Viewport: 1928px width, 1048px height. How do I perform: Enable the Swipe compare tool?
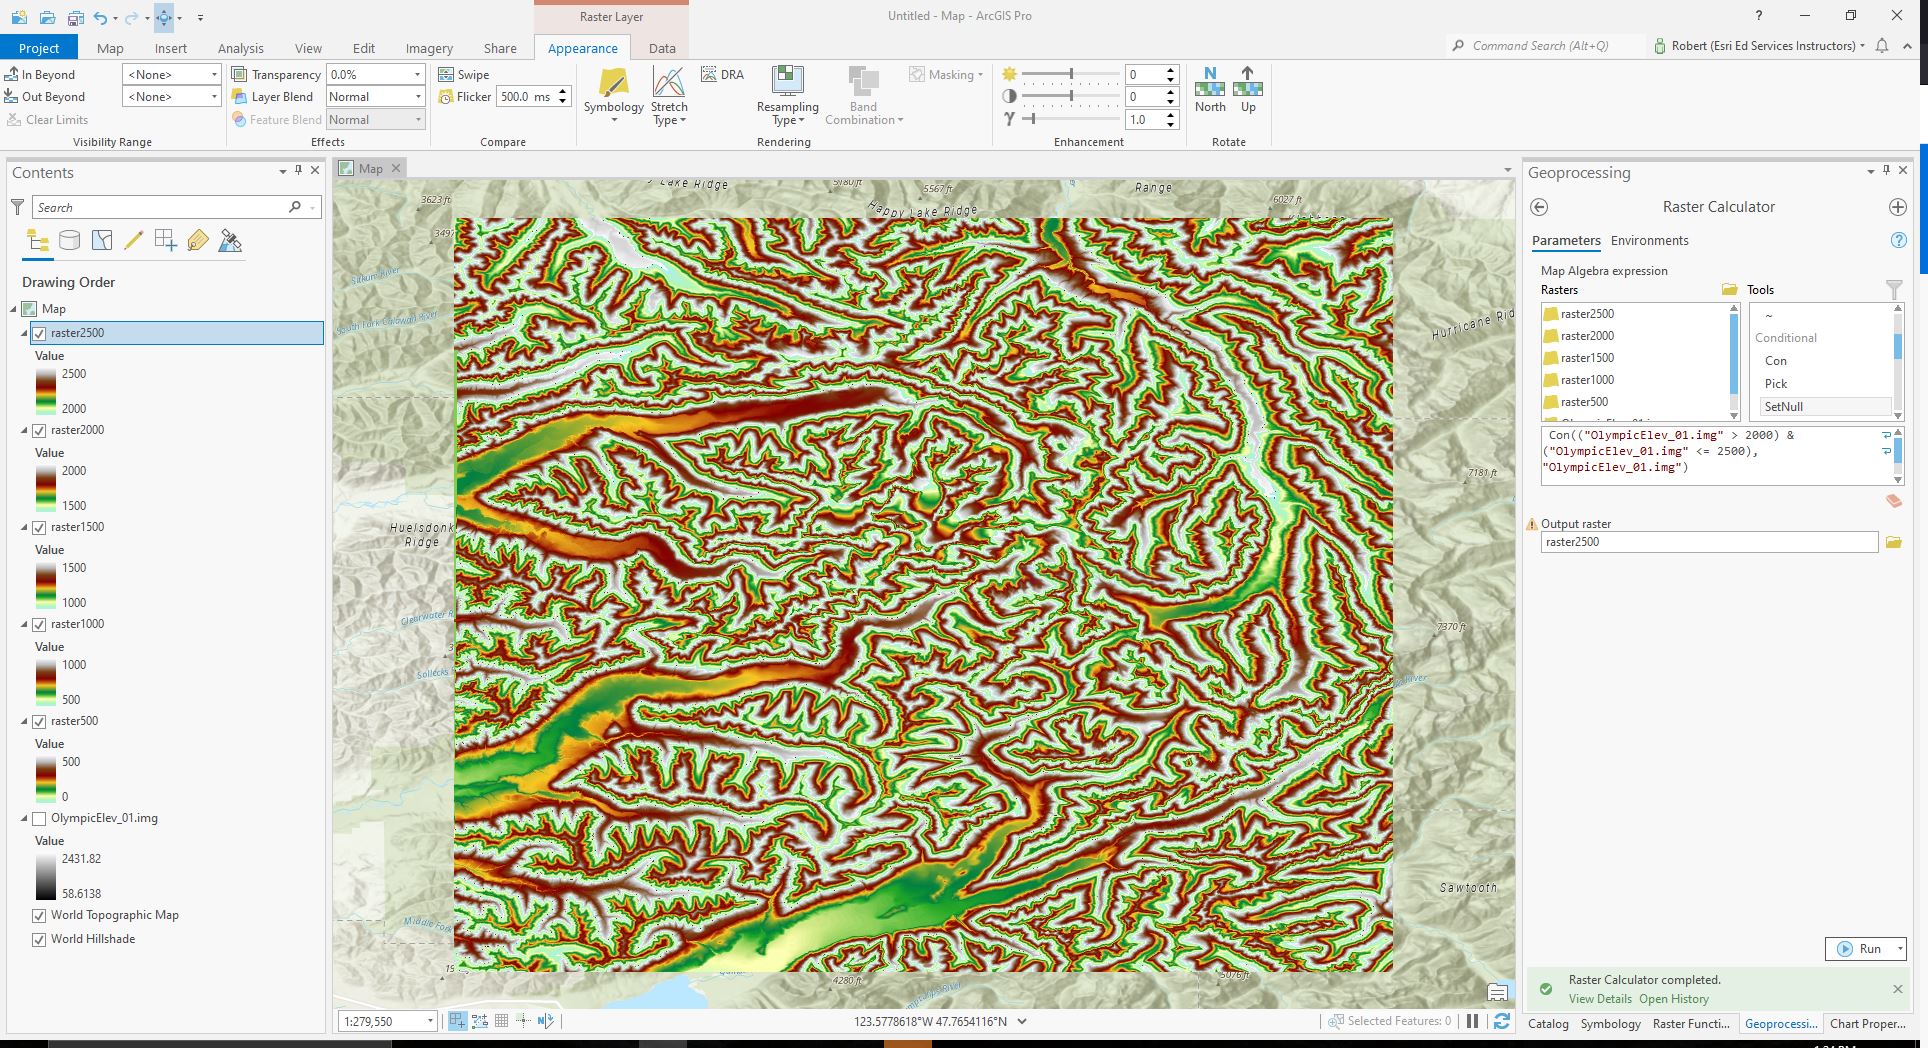(463, 74)
